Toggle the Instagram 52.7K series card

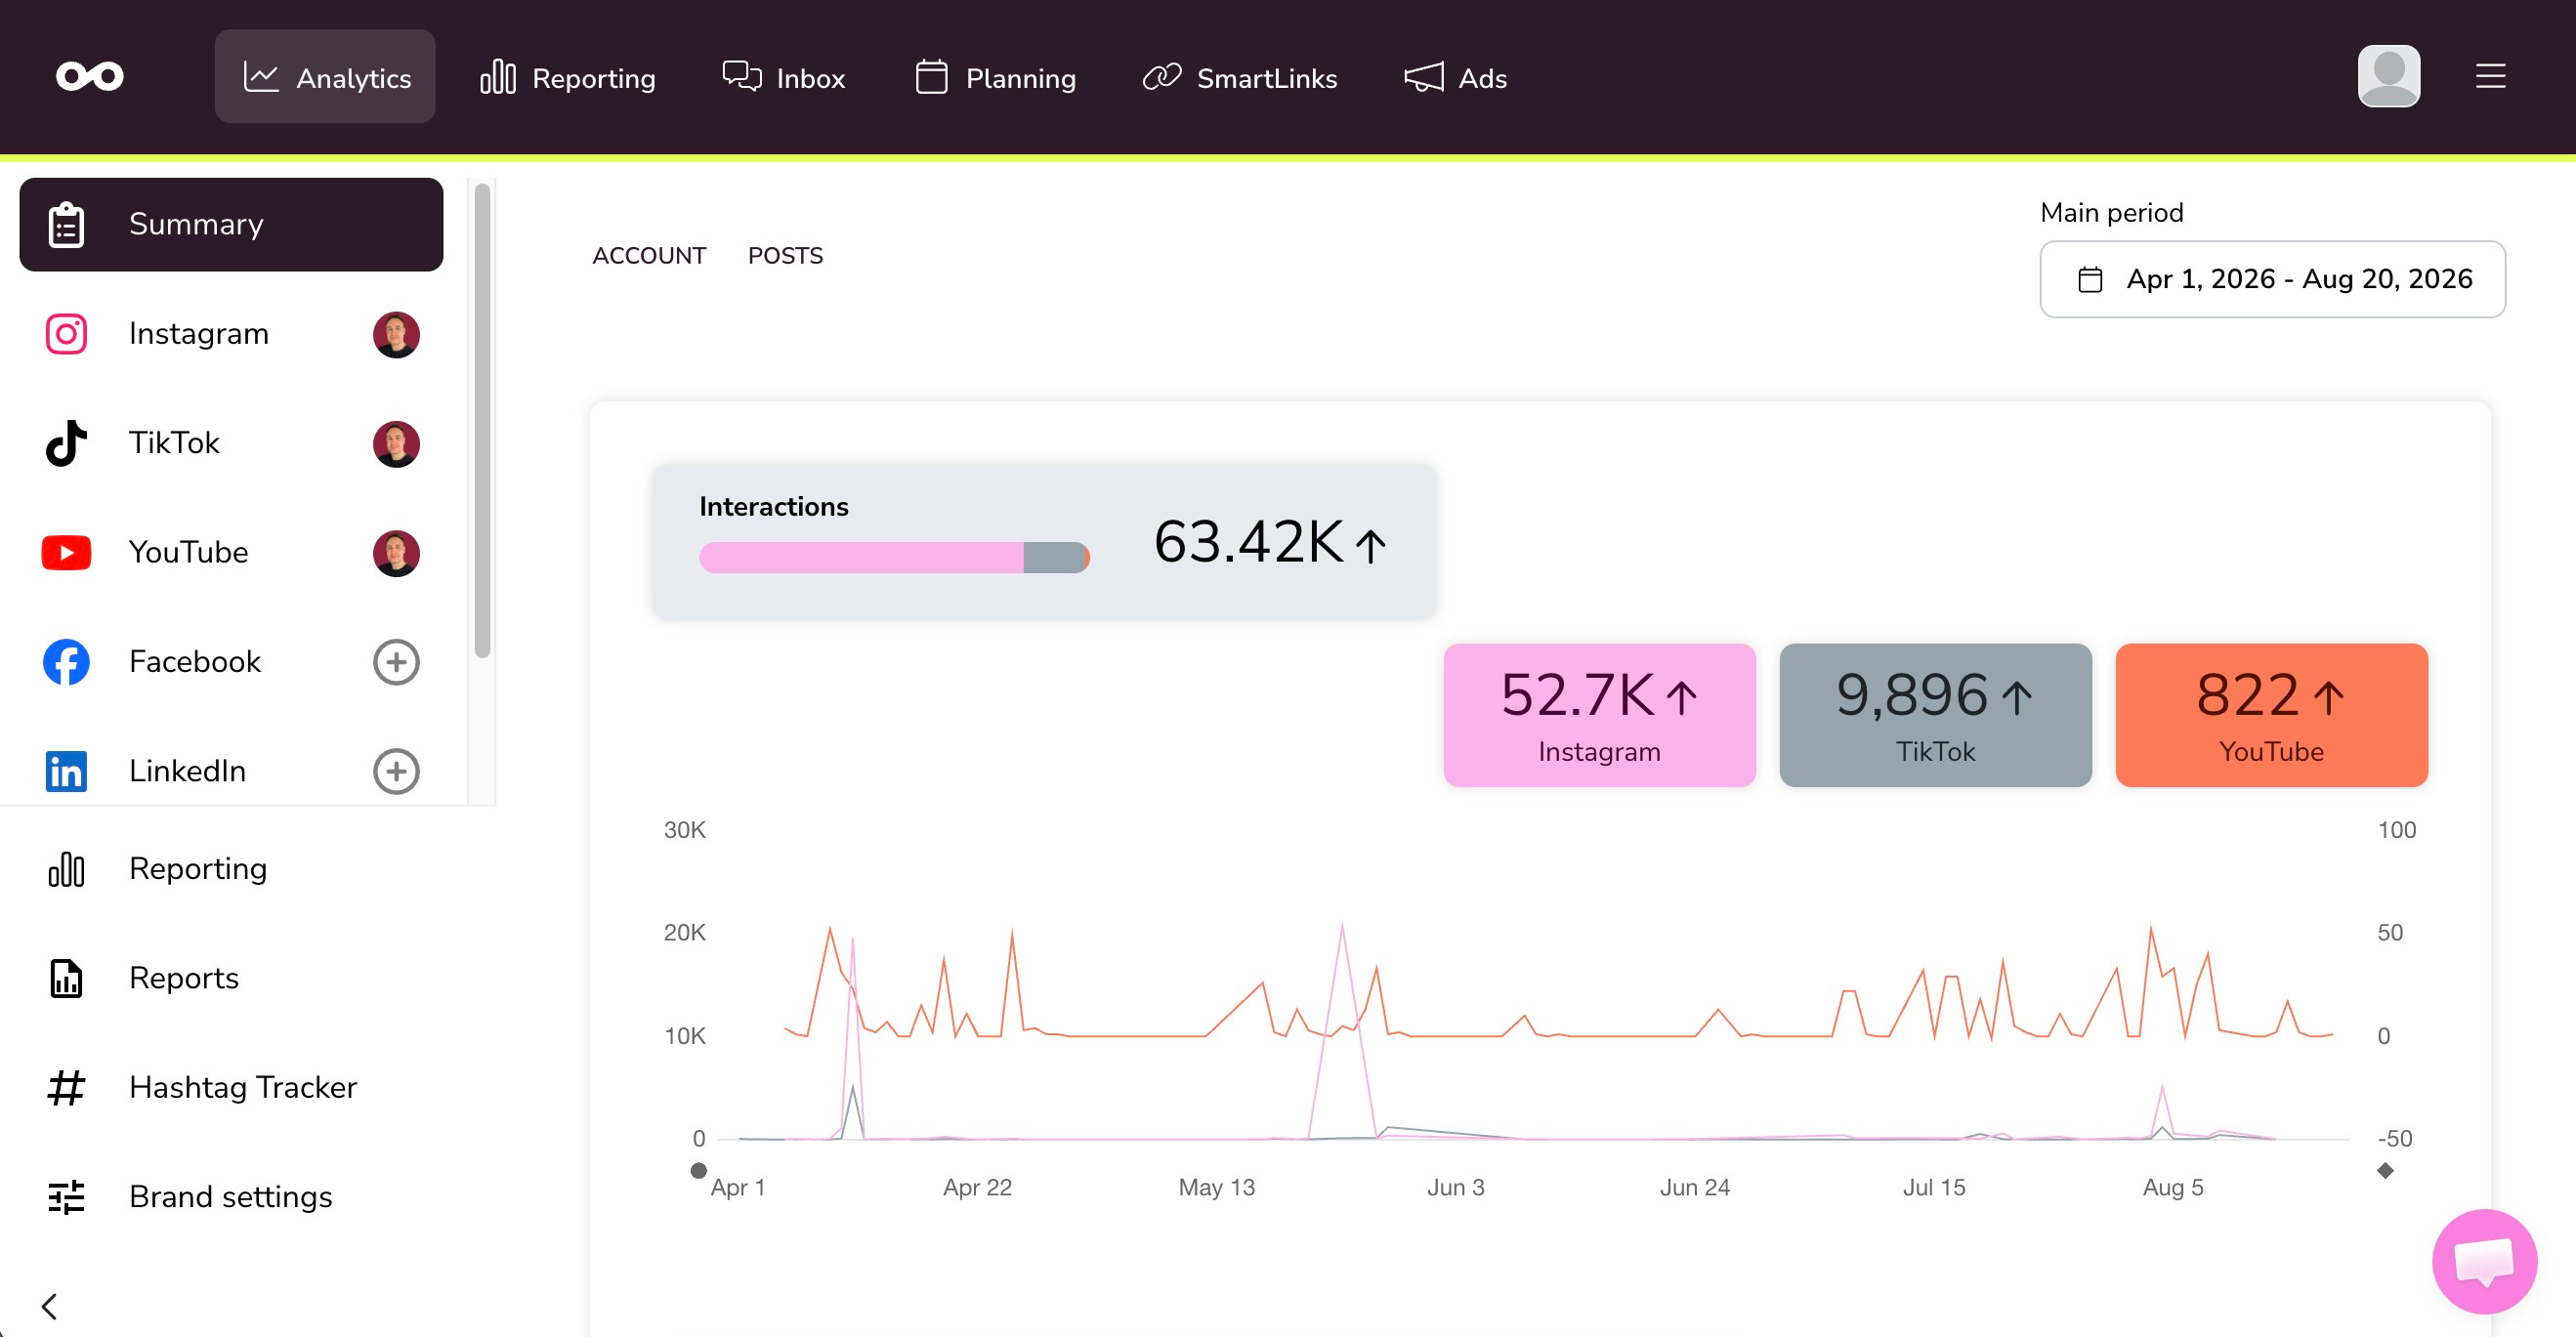(1599, 715)
